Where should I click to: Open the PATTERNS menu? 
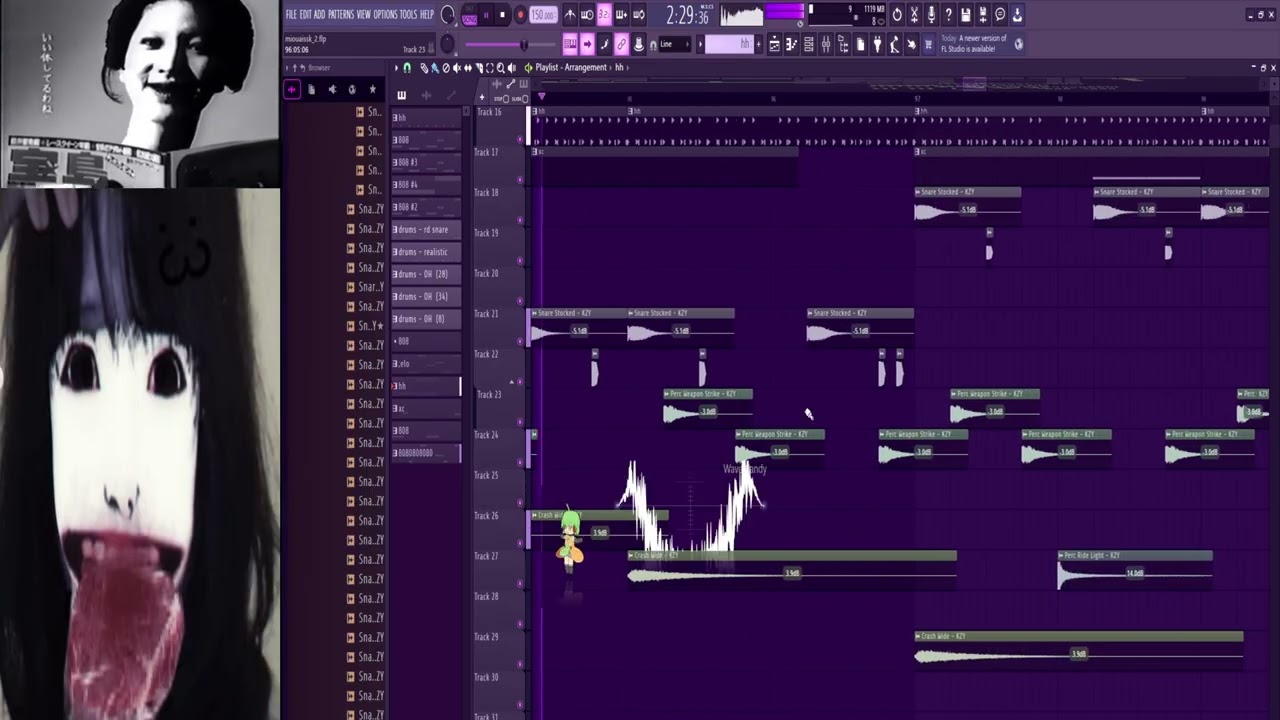point(341,14)
